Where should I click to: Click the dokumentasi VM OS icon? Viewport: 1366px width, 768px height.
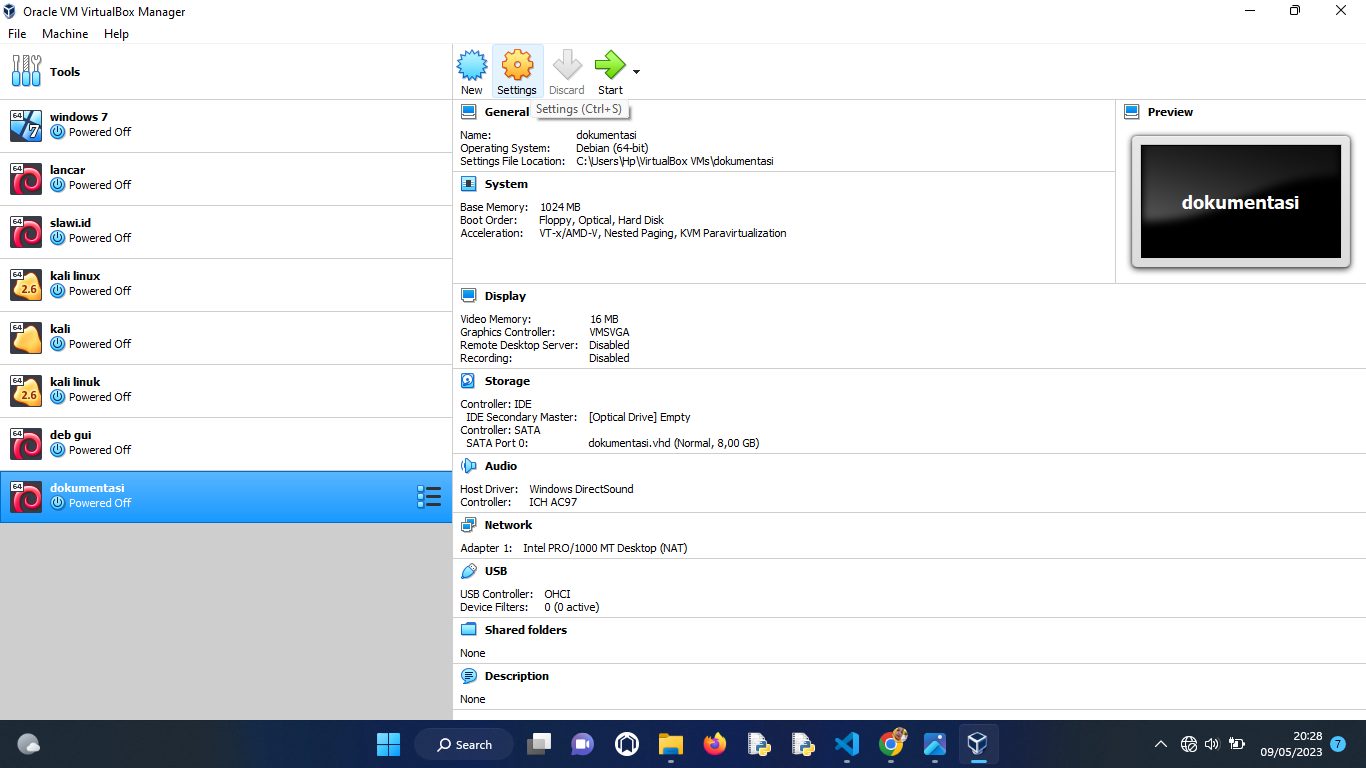[x=26, y=497]
